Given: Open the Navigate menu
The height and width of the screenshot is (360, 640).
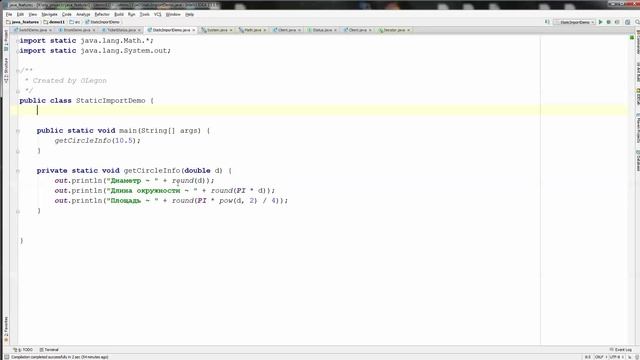Looking at the screenshot, I should pyautogui.click(x=49, y=14).
